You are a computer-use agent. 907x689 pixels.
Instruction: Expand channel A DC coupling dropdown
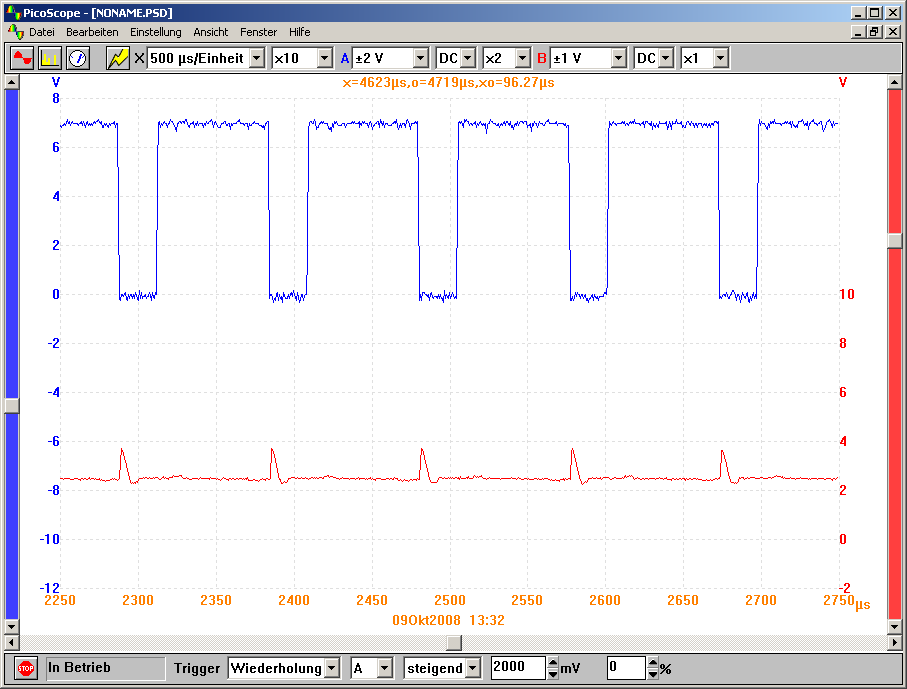(469, 58)
